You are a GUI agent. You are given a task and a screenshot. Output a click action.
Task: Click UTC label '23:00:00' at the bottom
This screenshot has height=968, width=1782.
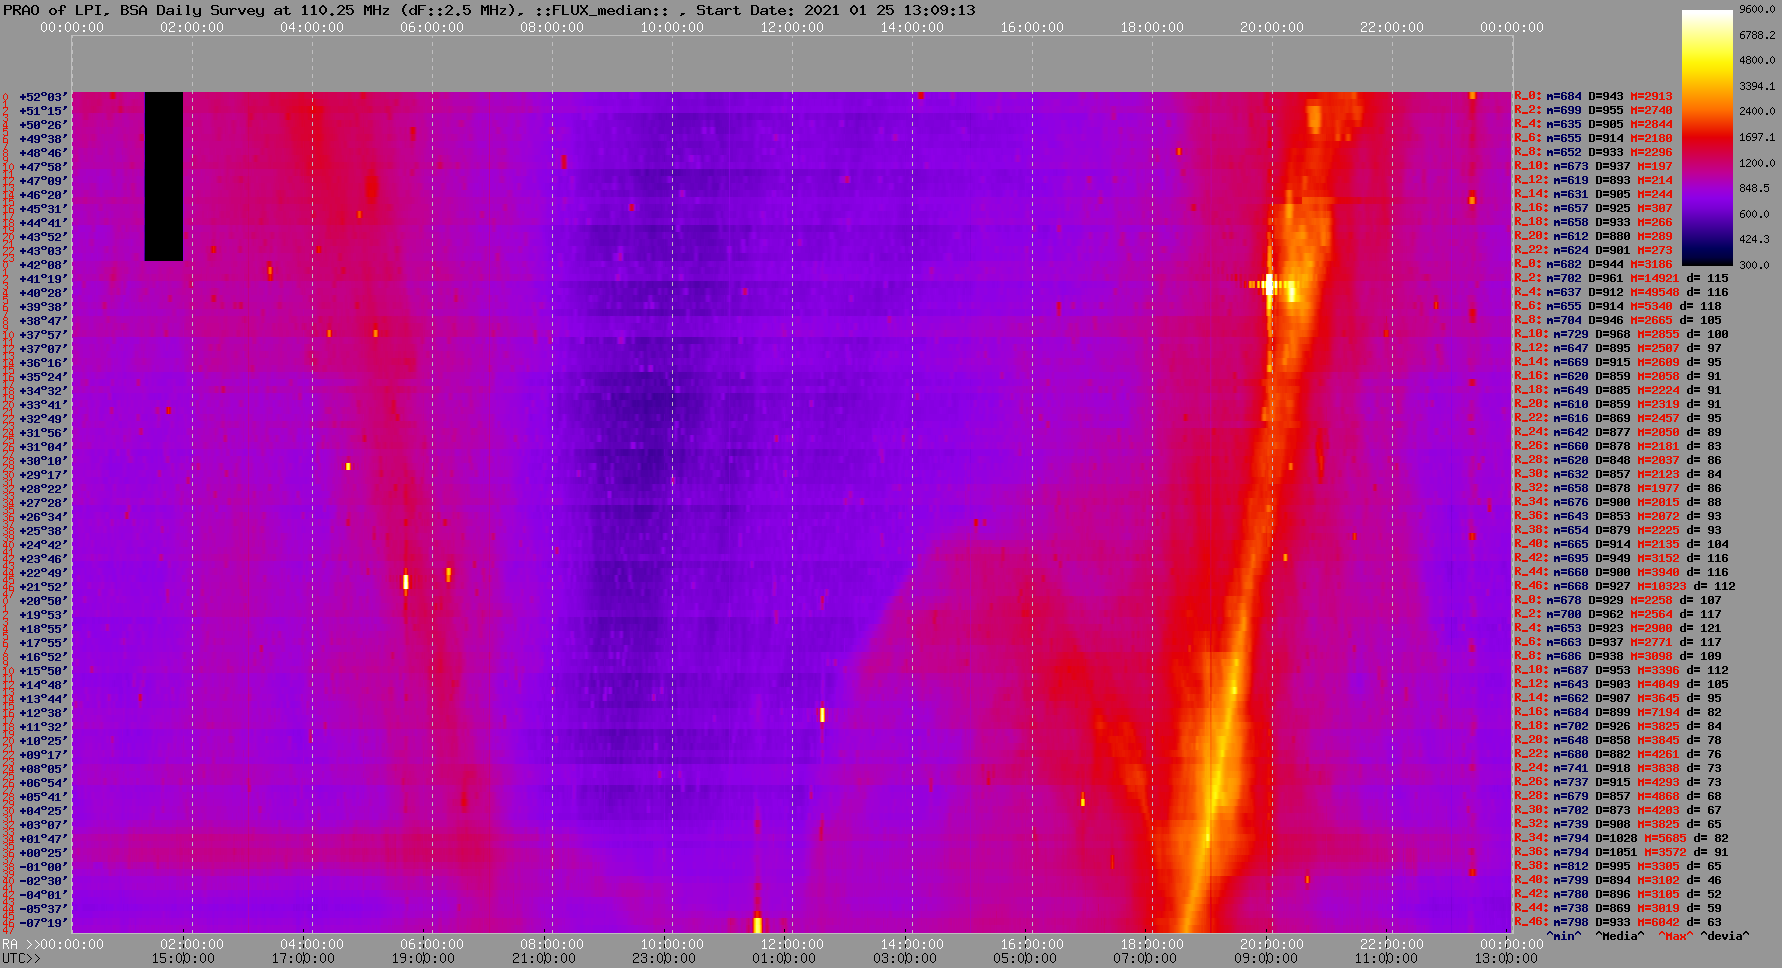[664, 959]
